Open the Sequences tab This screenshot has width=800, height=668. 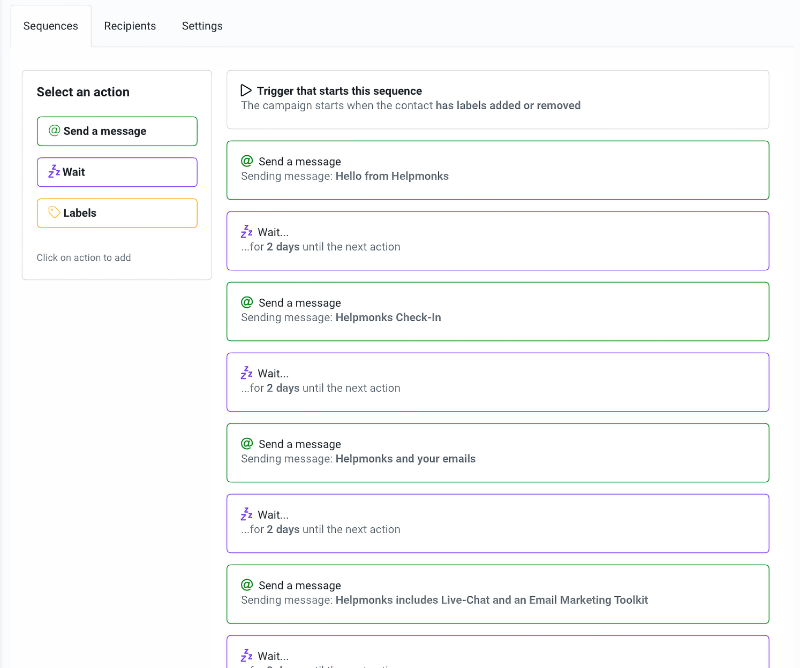pyautogui.click(x=51, y=26)
